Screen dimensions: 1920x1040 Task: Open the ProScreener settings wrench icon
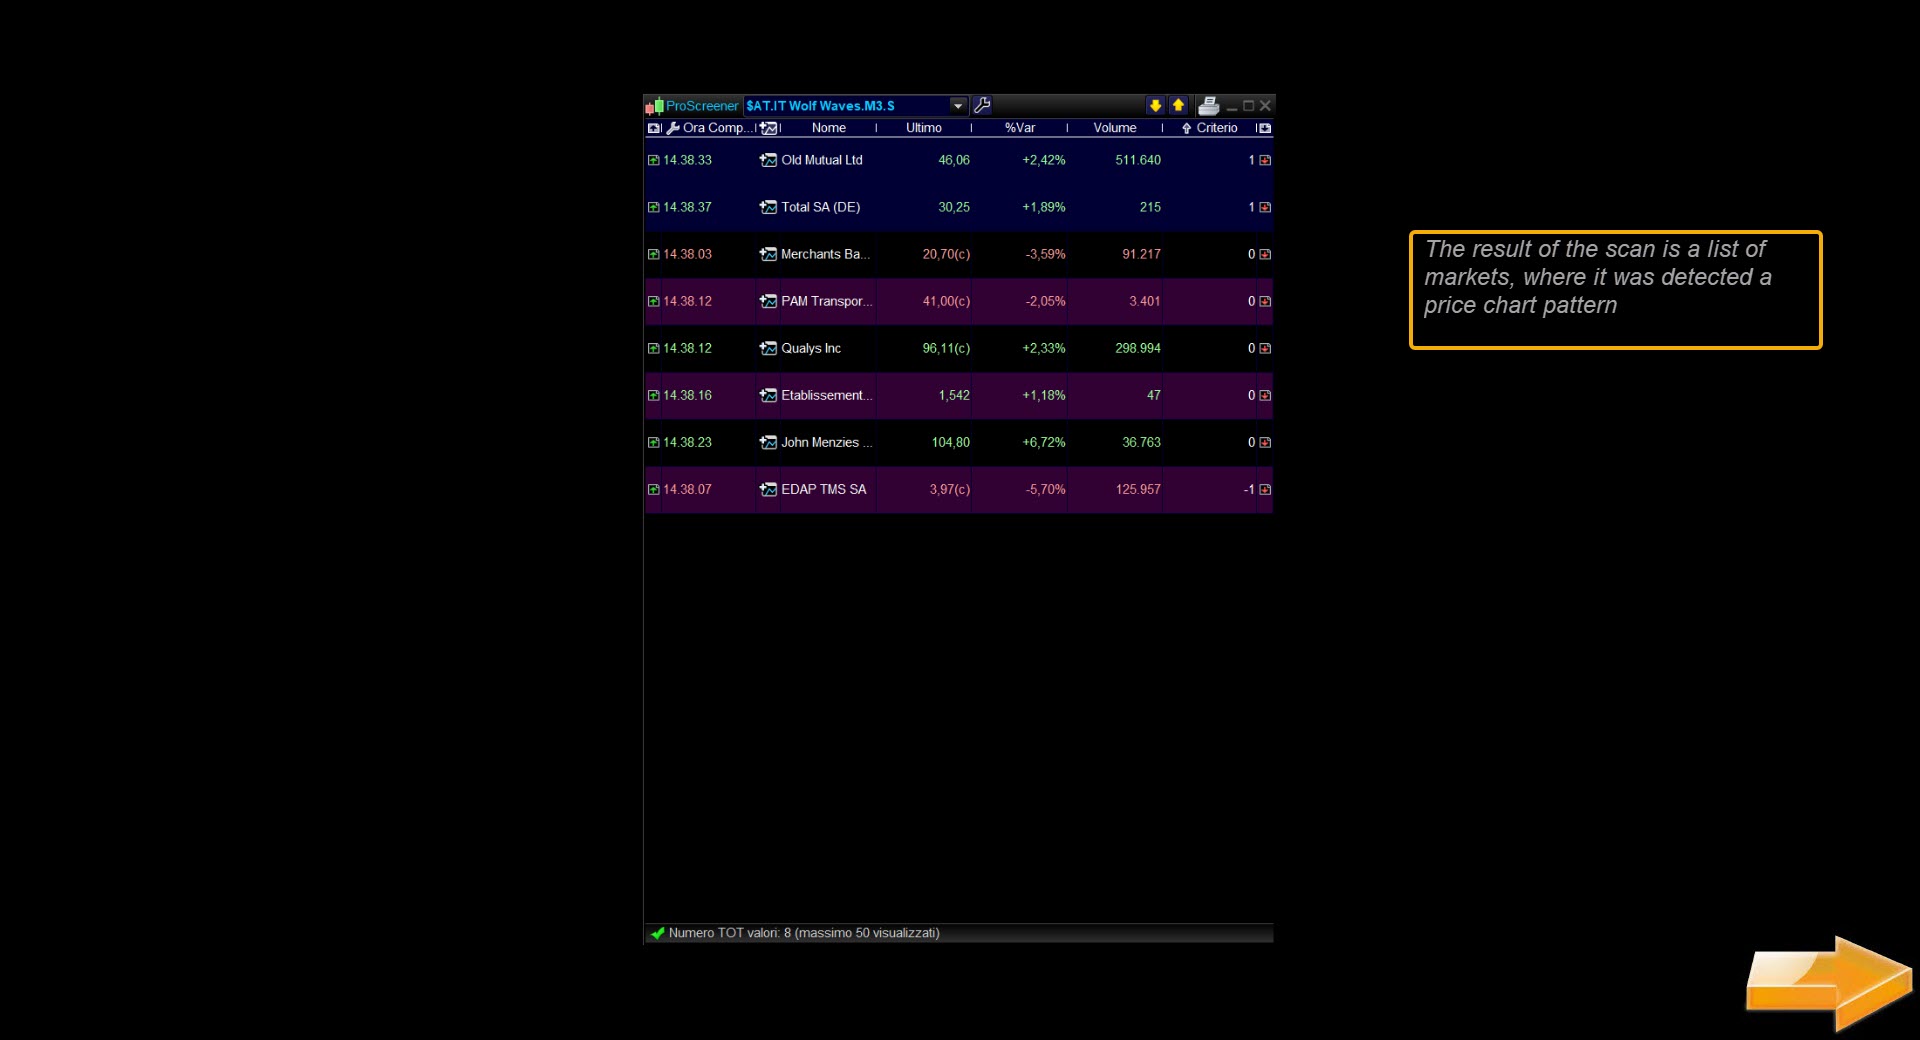(x=982, y=105)
